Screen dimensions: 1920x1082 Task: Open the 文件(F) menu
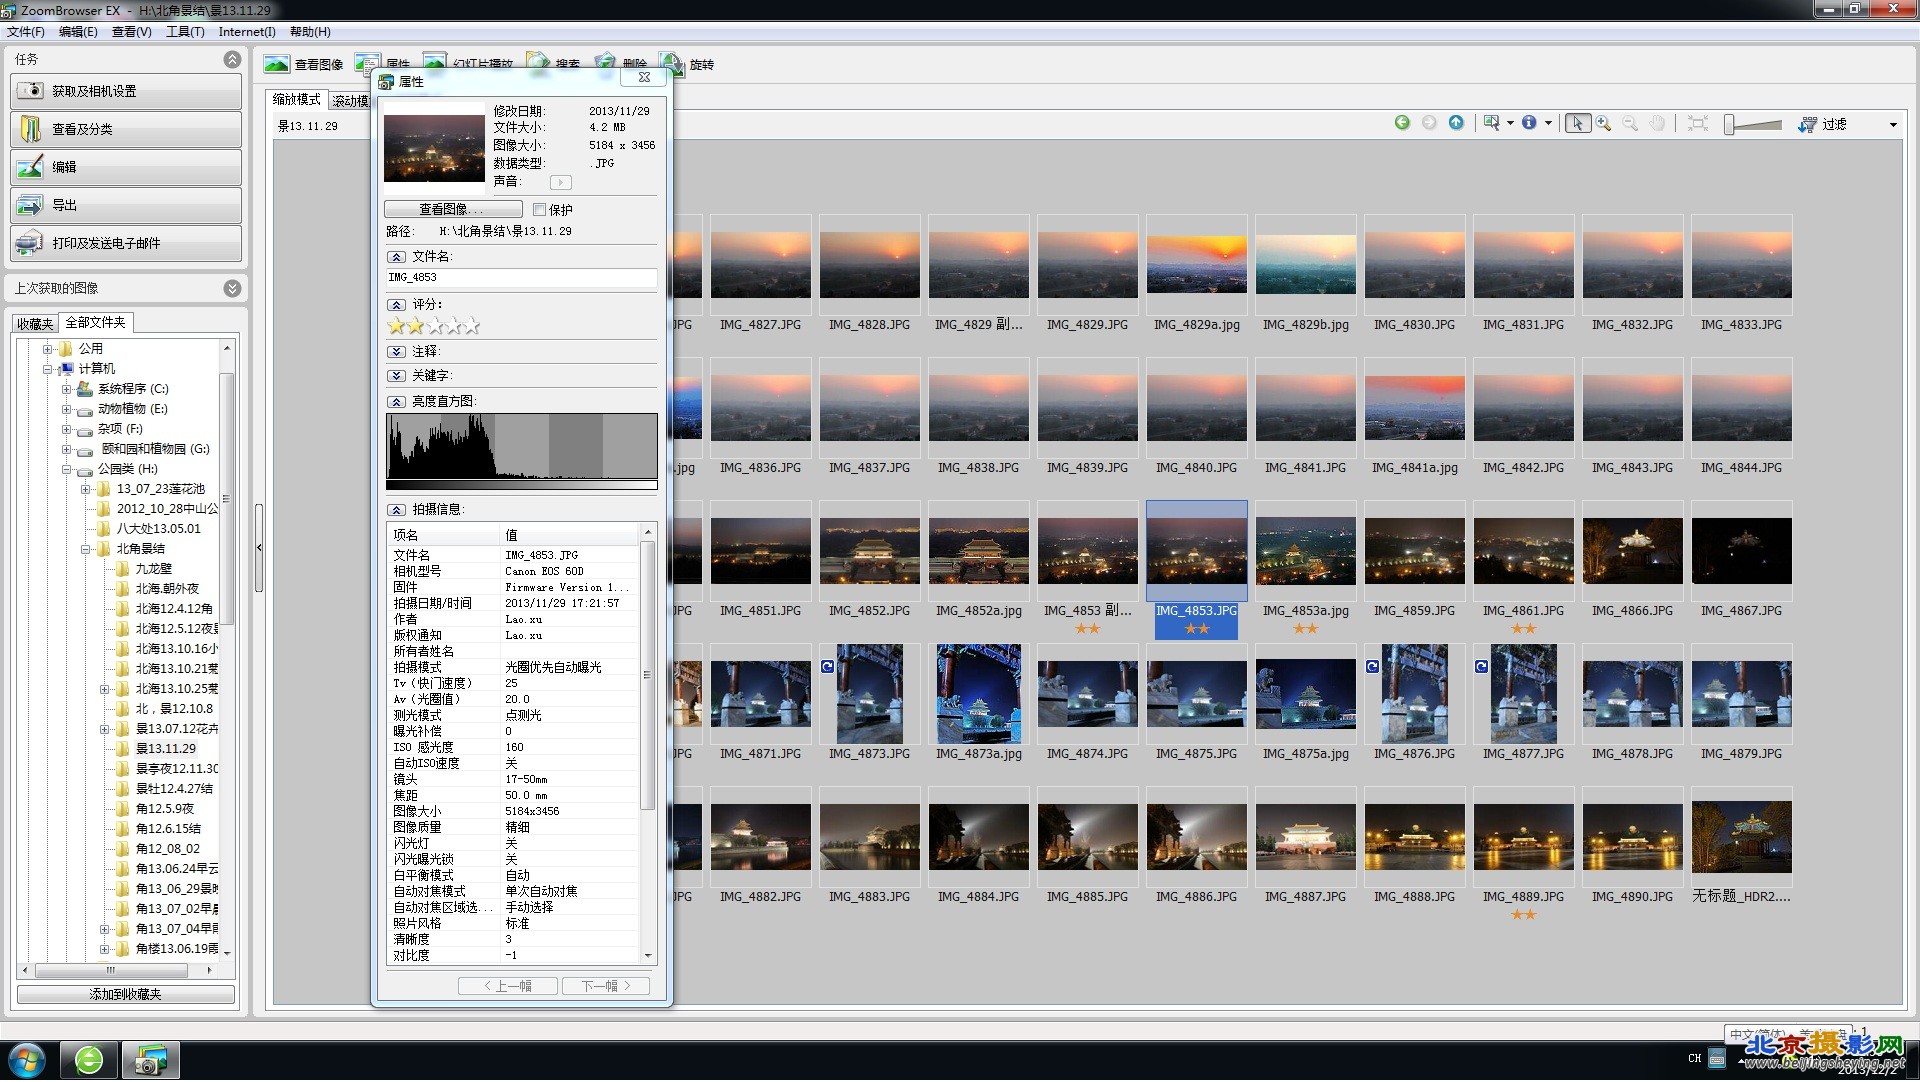click(x=25, y=32)
